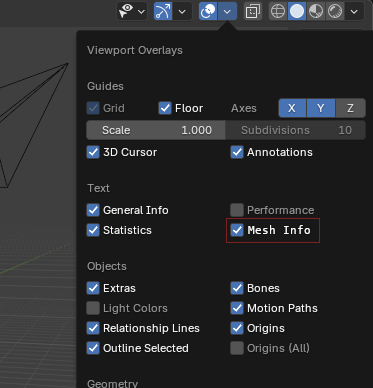The height and width of the screenshot is (388, 373).
Task: Click the Subdivisions value field
Action: [296, 130]
